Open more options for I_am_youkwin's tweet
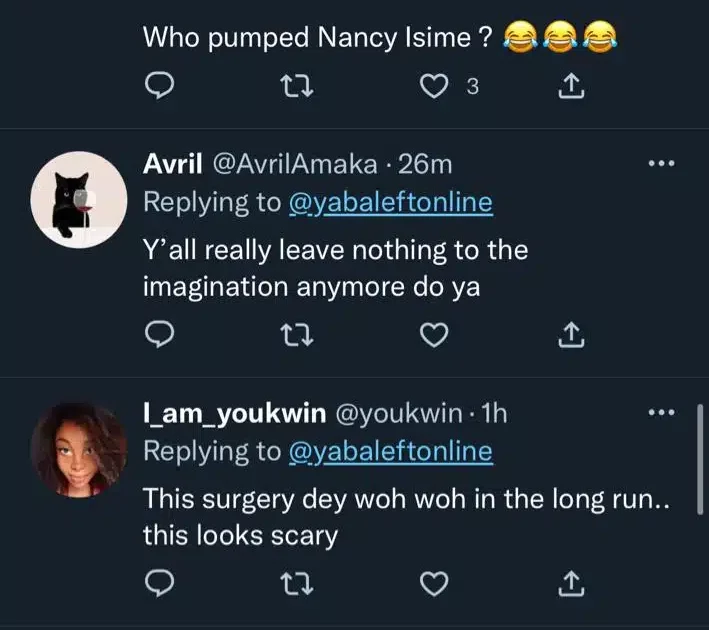Screen dimensions: 709x630 pyautogui.click(x=662, y=412)
